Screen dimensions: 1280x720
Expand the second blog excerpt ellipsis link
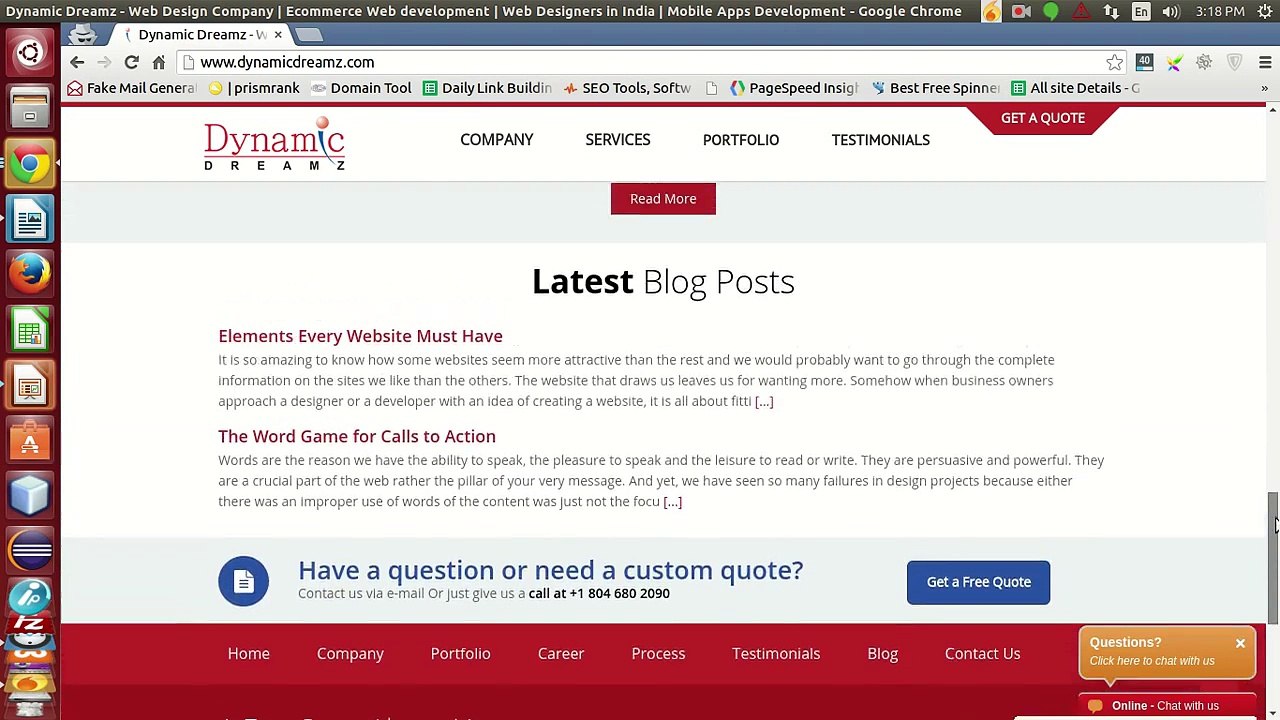(672, 502)
